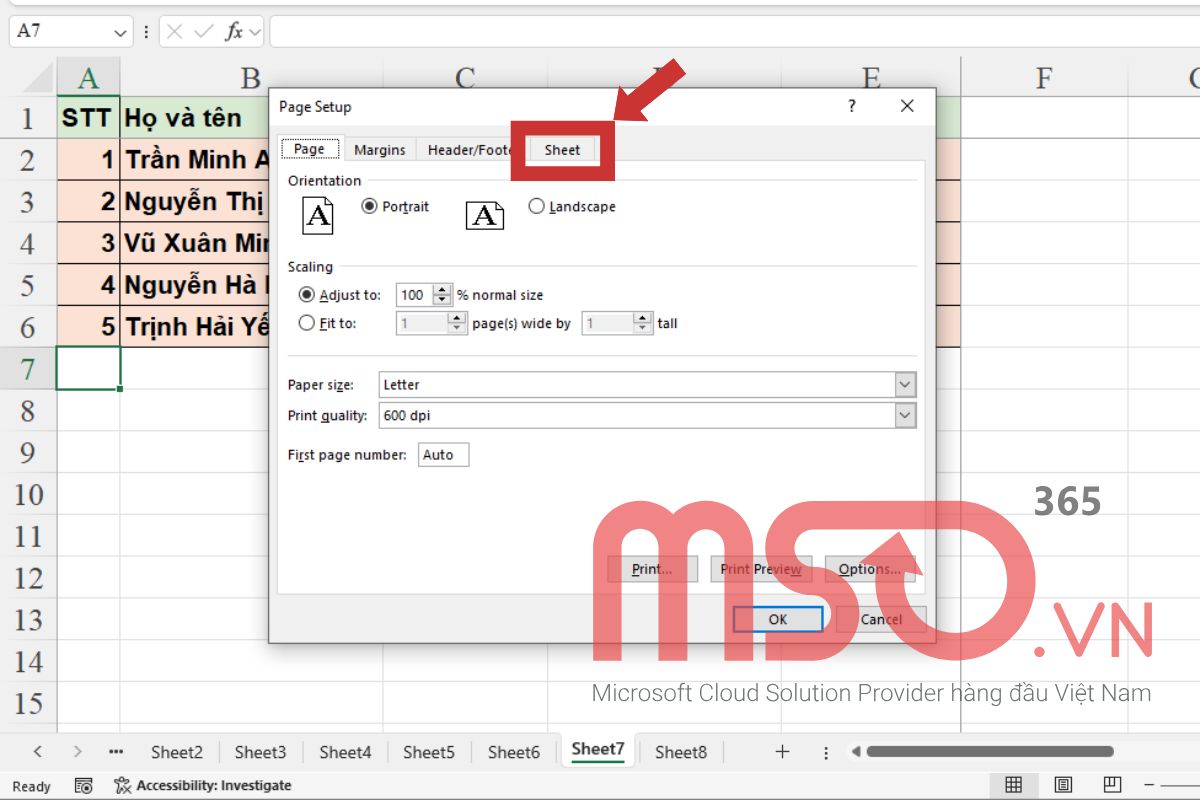Click cell with STT header
1200x800 pixels.
coord(89,118)
